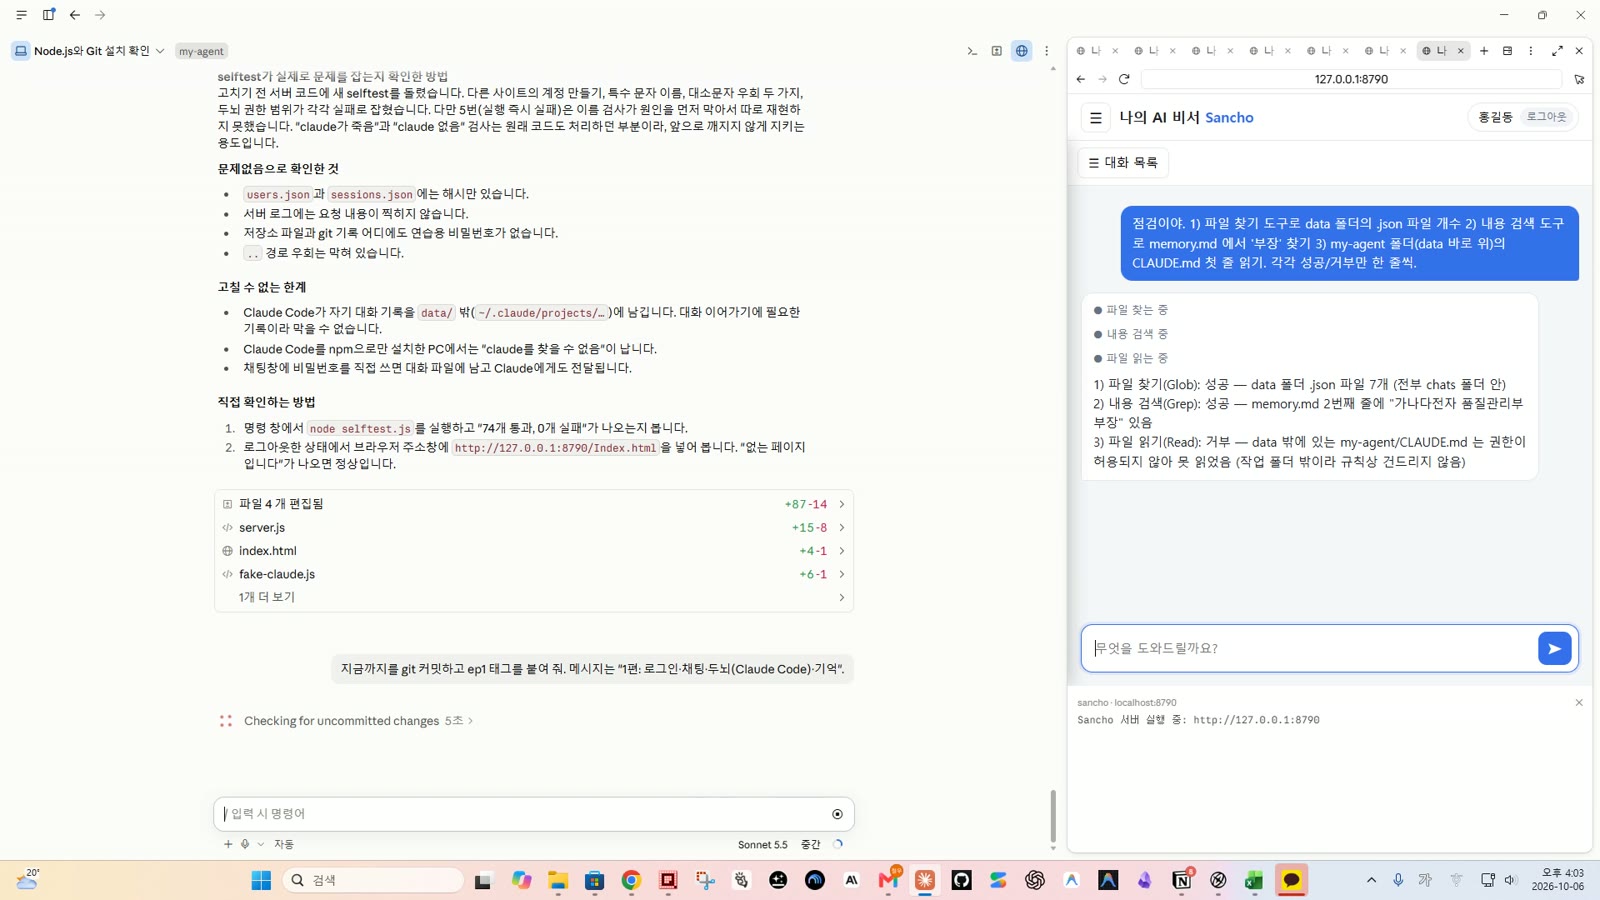Expand the index.html diff row

[x=534, y=551]
